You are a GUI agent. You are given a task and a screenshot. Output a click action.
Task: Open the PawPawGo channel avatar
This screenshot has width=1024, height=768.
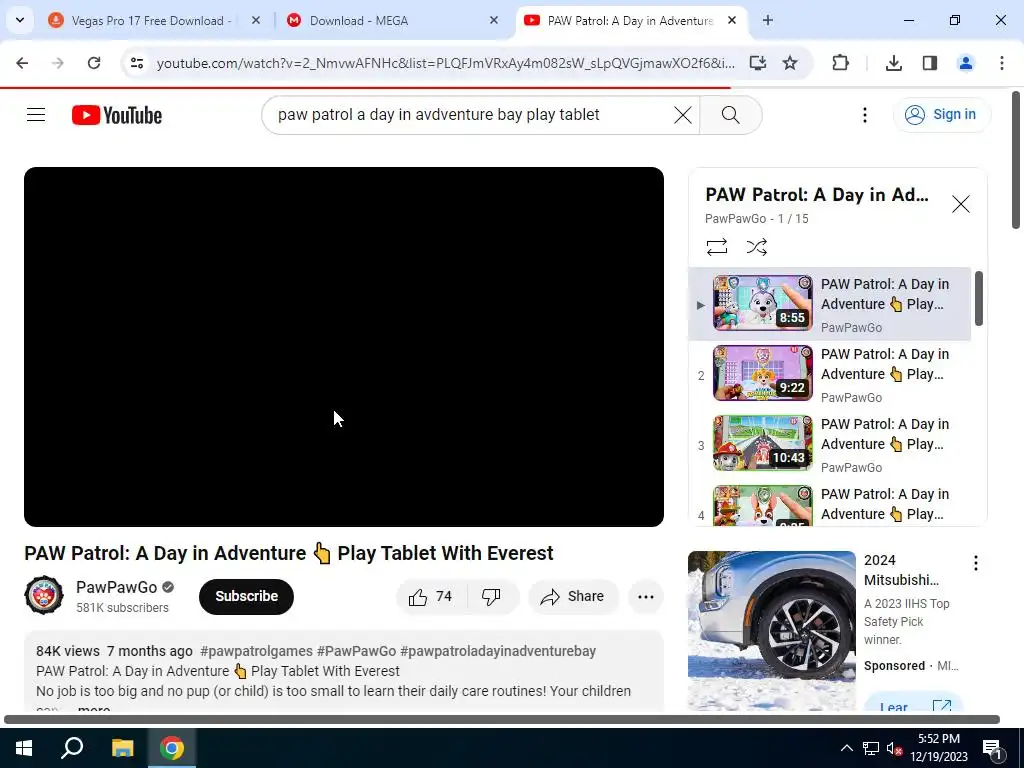pyautogui.click(x=44, y=595)
